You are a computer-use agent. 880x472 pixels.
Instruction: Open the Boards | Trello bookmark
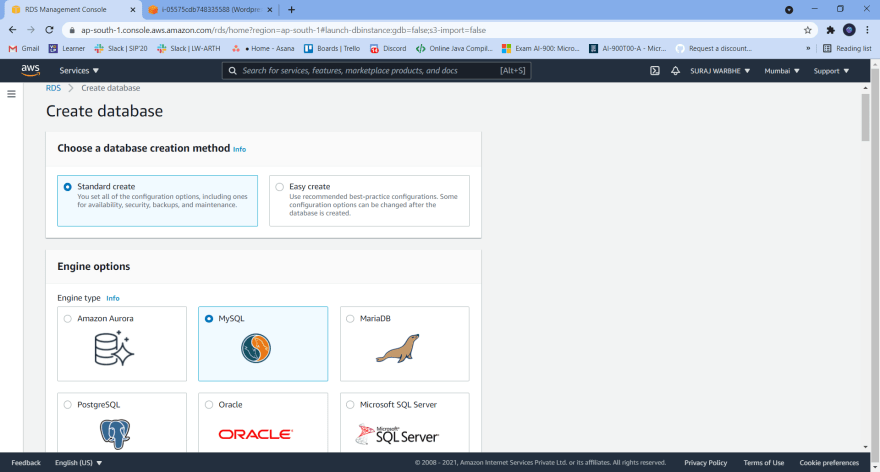(332, 48)
